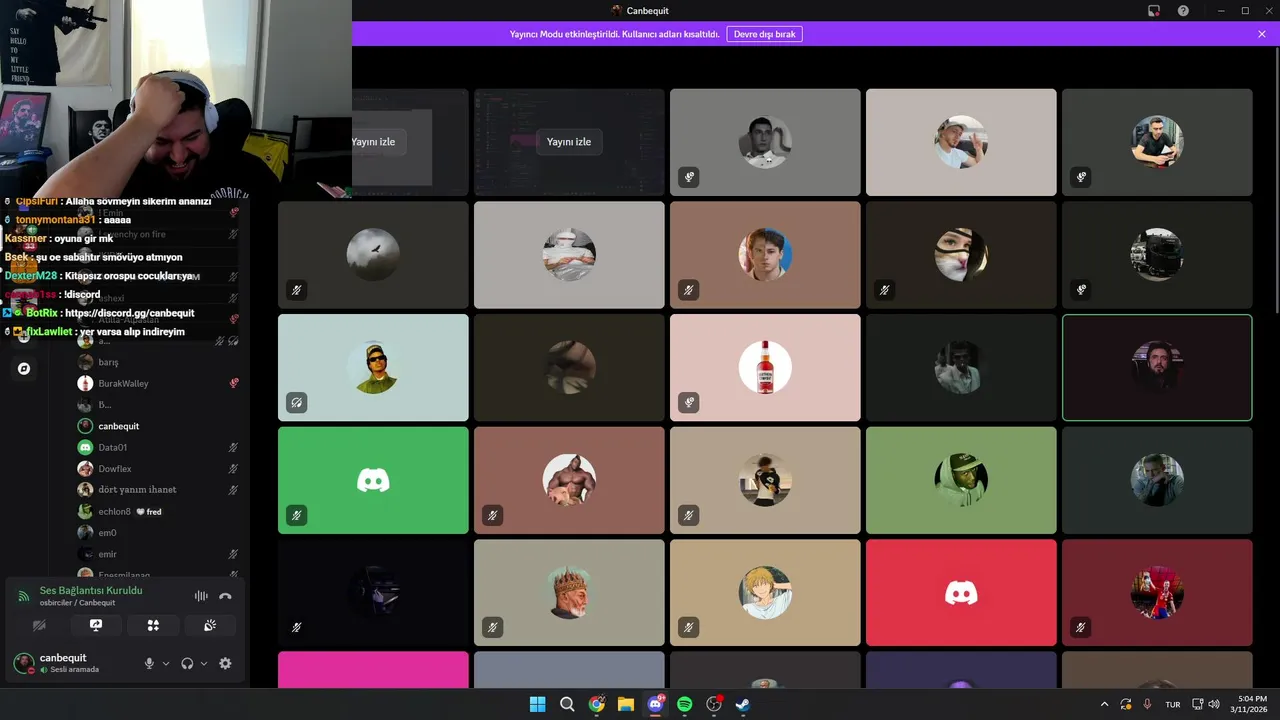The width and height of the screenshot is (1280, 720).
Task: Select BurakWalley in the voice member list
Action: click(159, 384)
